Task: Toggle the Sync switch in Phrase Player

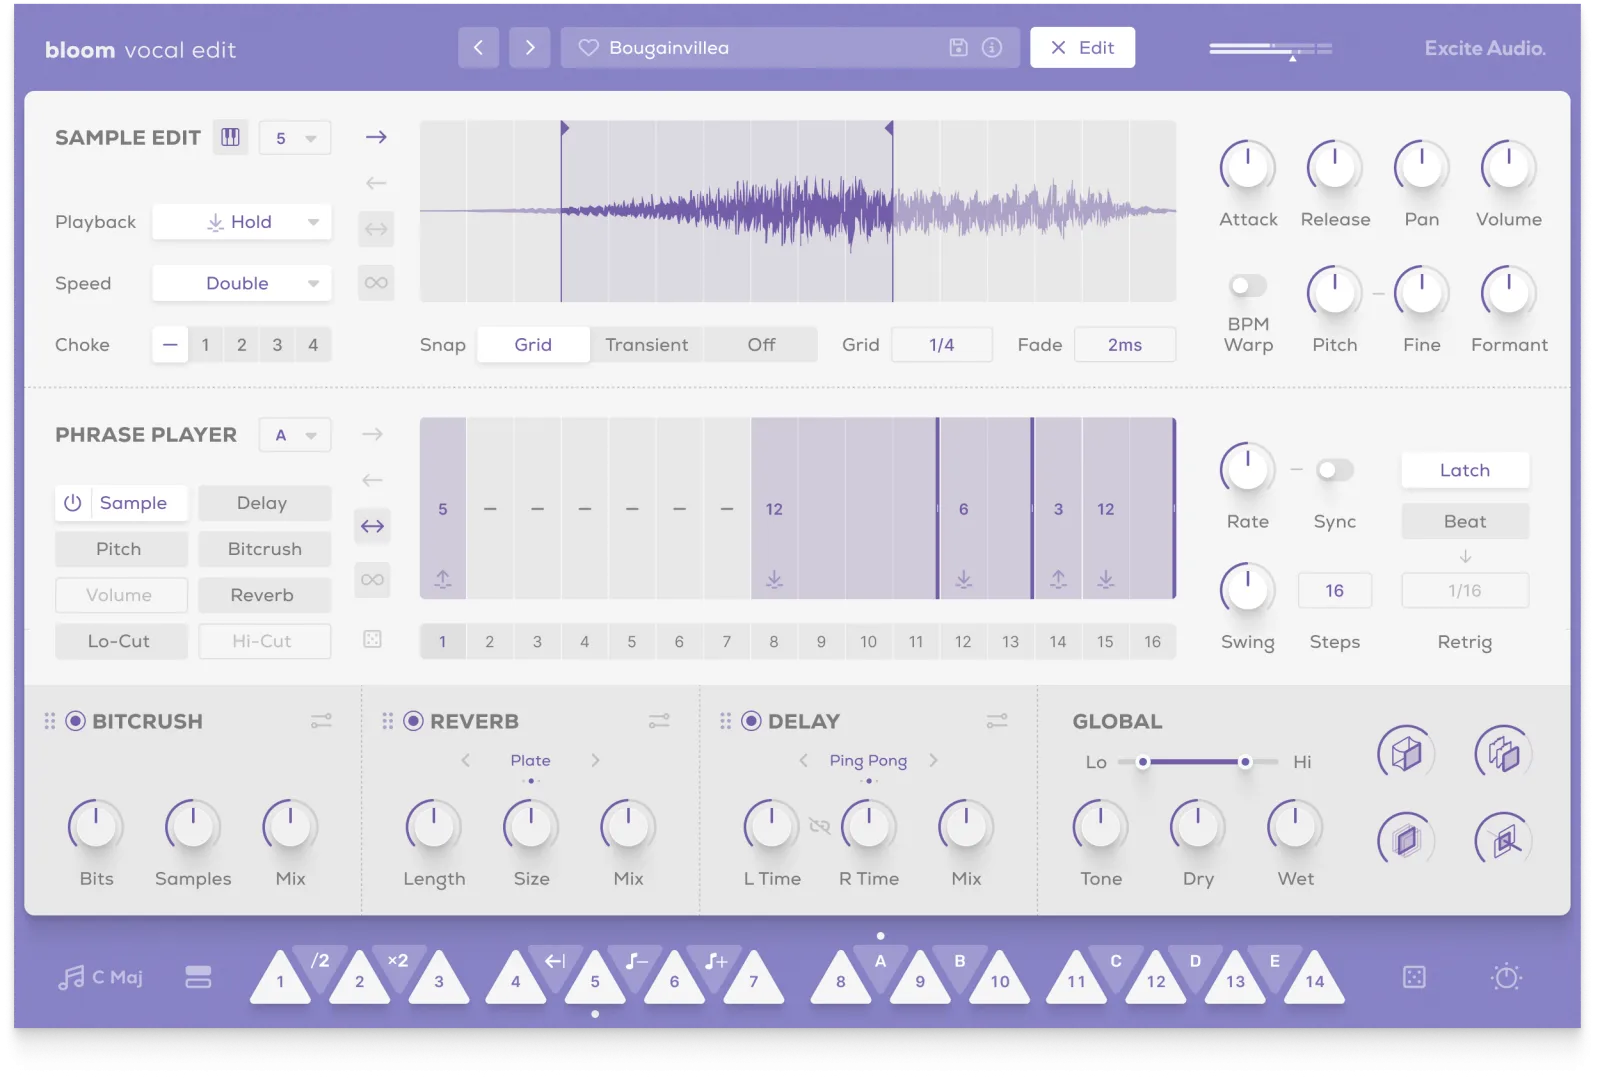Action: (x=1334, y=470)
